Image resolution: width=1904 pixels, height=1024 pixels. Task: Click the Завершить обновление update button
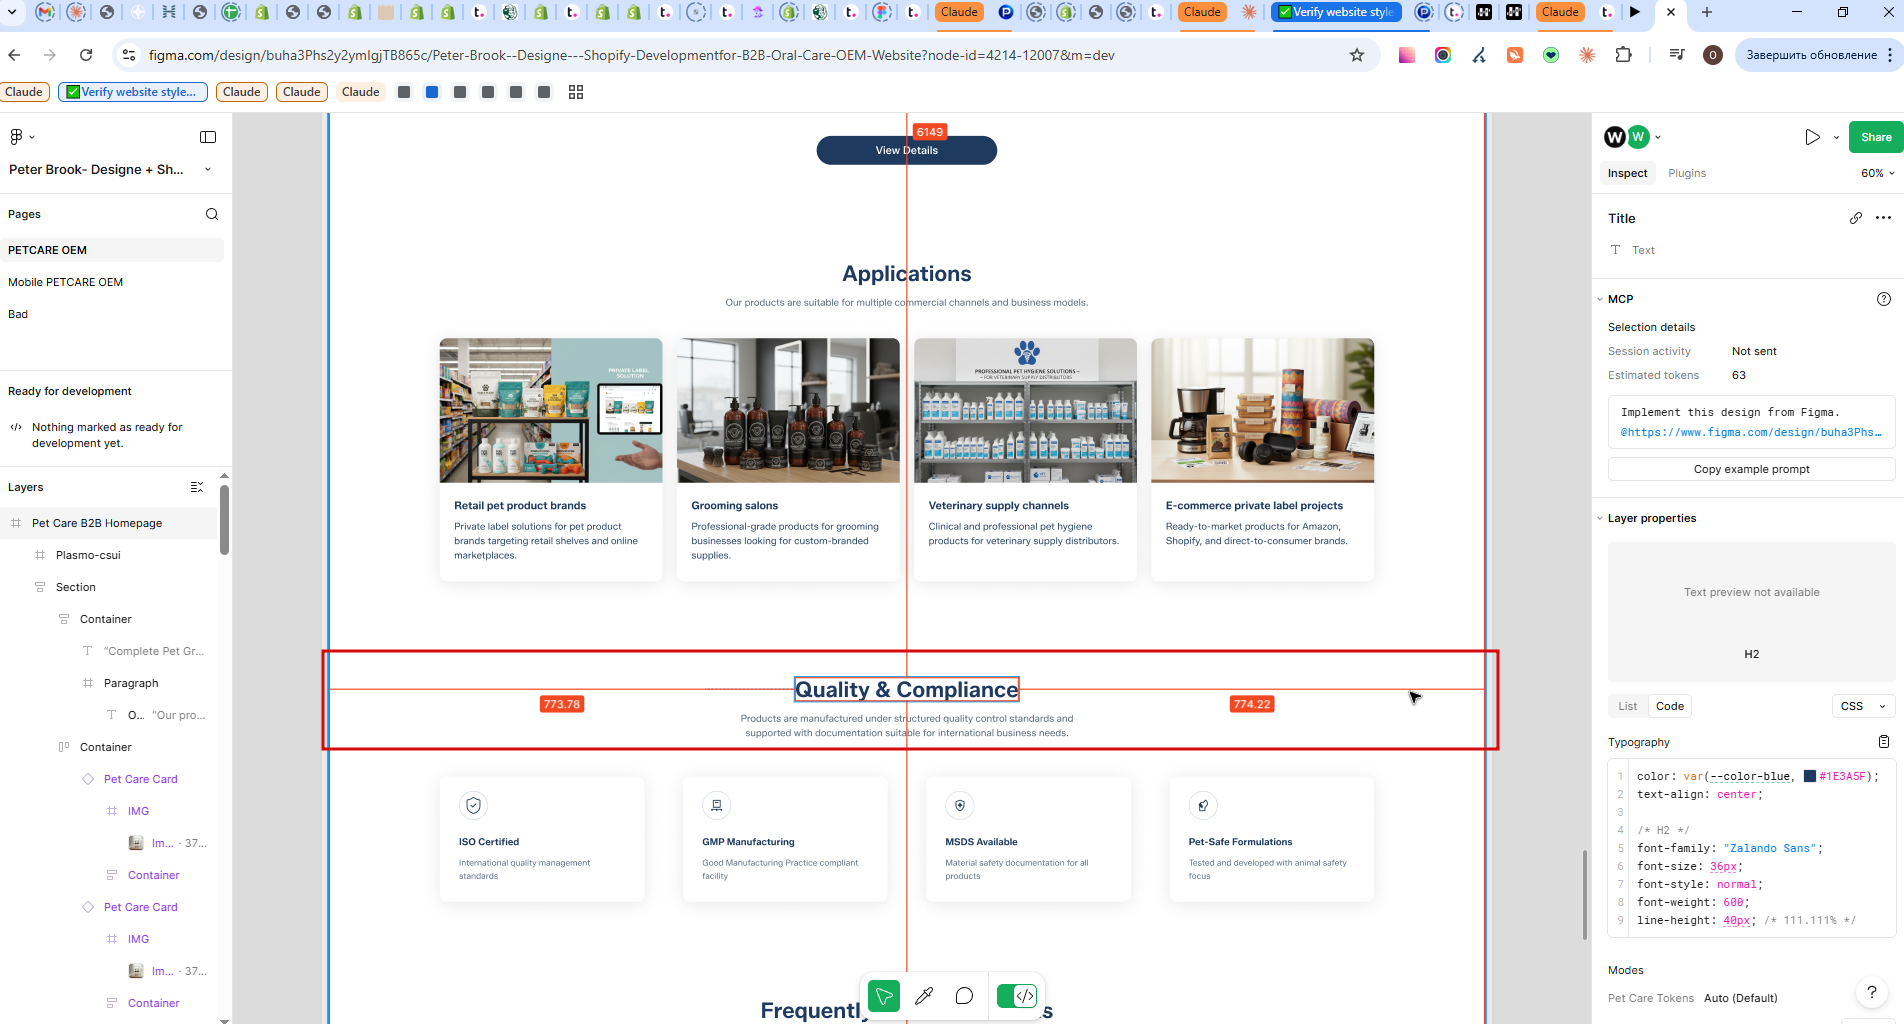1817,55
